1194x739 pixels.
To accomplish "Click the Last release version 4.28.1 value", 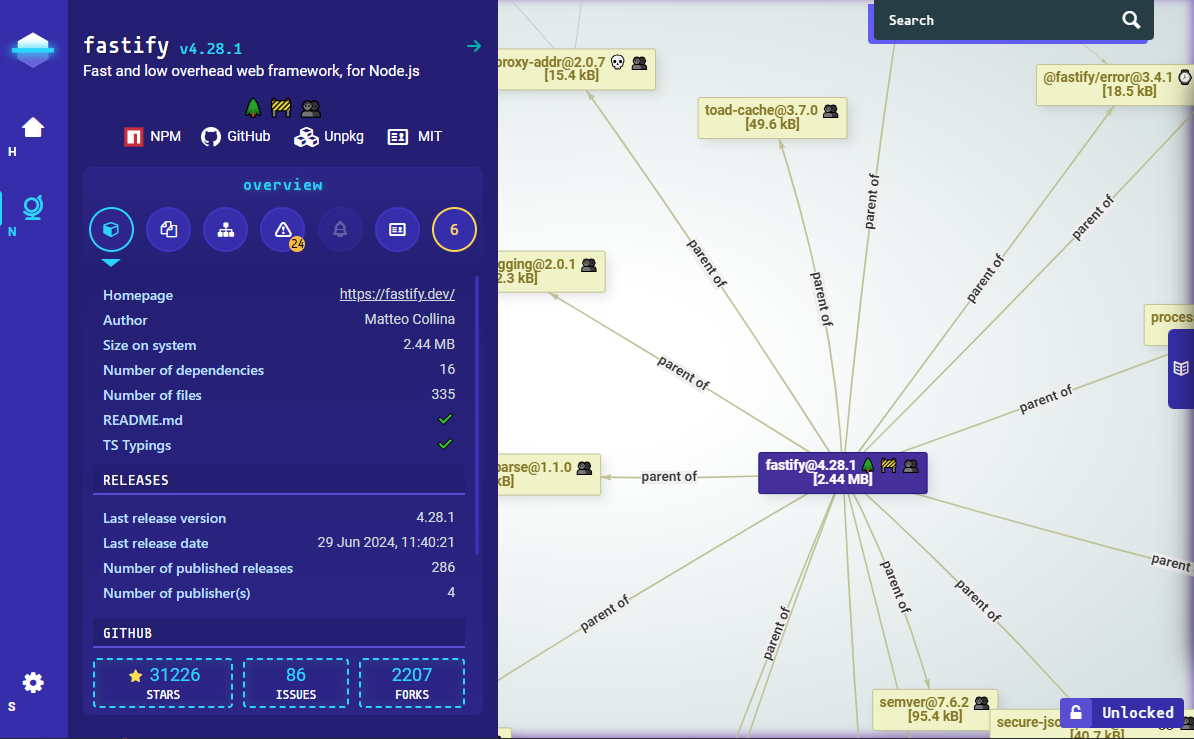I will click(x=436, y=517).
